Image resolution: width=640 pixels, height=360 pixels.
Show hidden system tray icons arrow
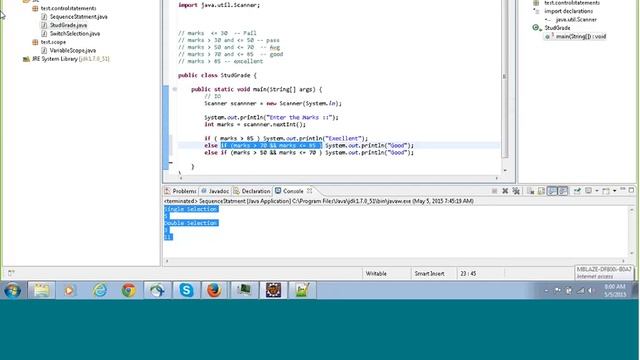coord(546,291)
